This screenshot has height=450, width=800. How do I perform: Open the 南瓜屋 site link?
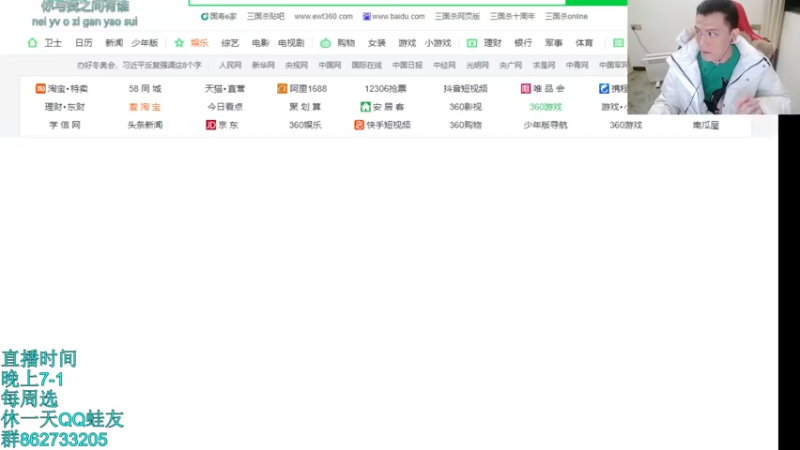point(706,125)
